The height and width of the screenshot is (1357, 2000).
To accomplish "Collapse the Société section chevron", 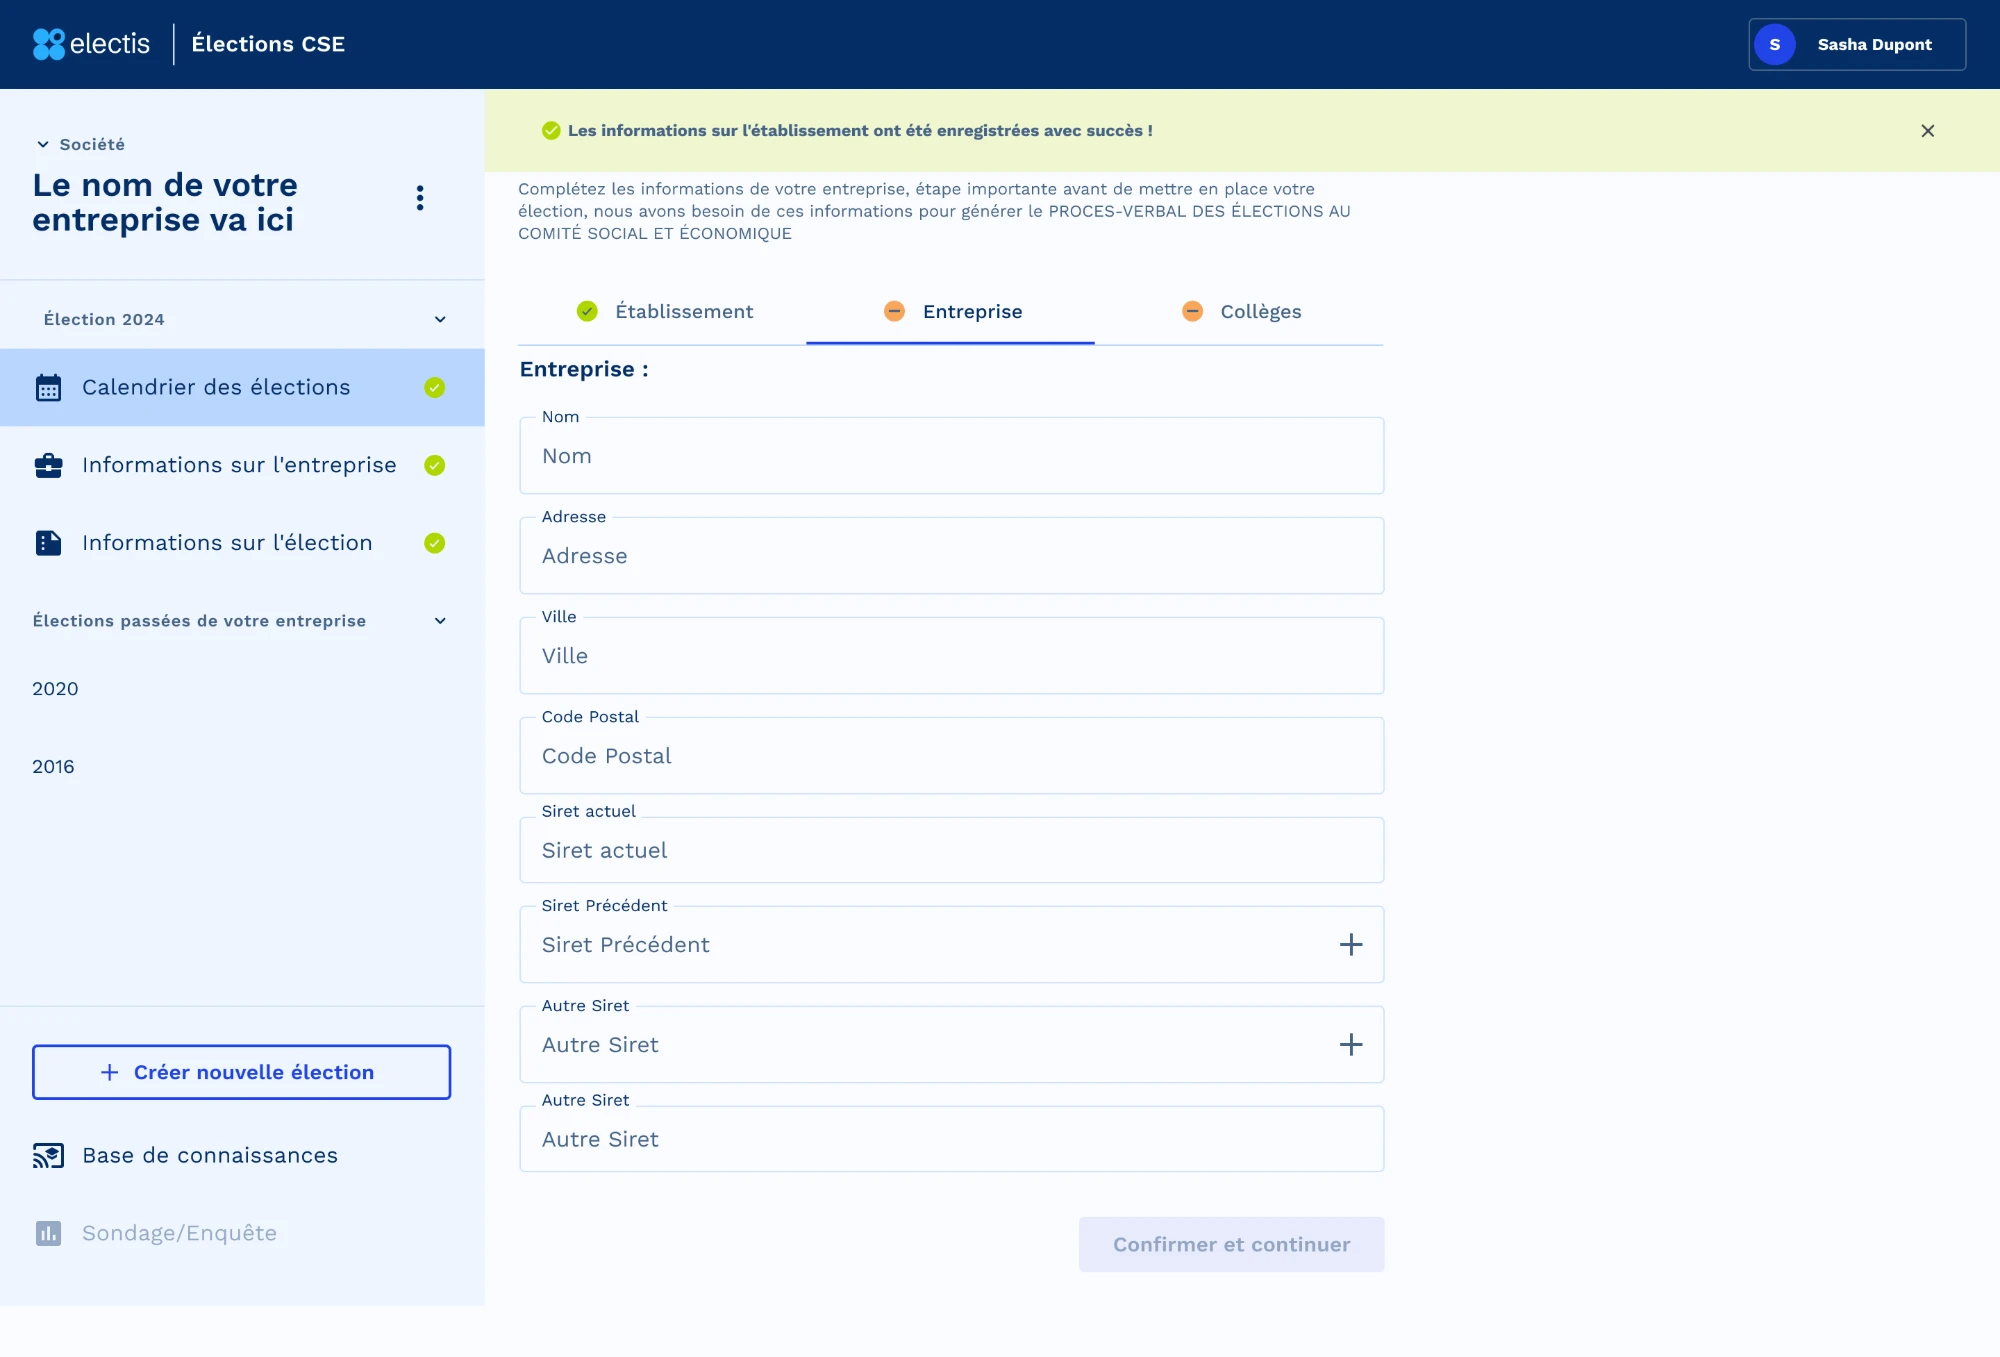I will (43, 145).
